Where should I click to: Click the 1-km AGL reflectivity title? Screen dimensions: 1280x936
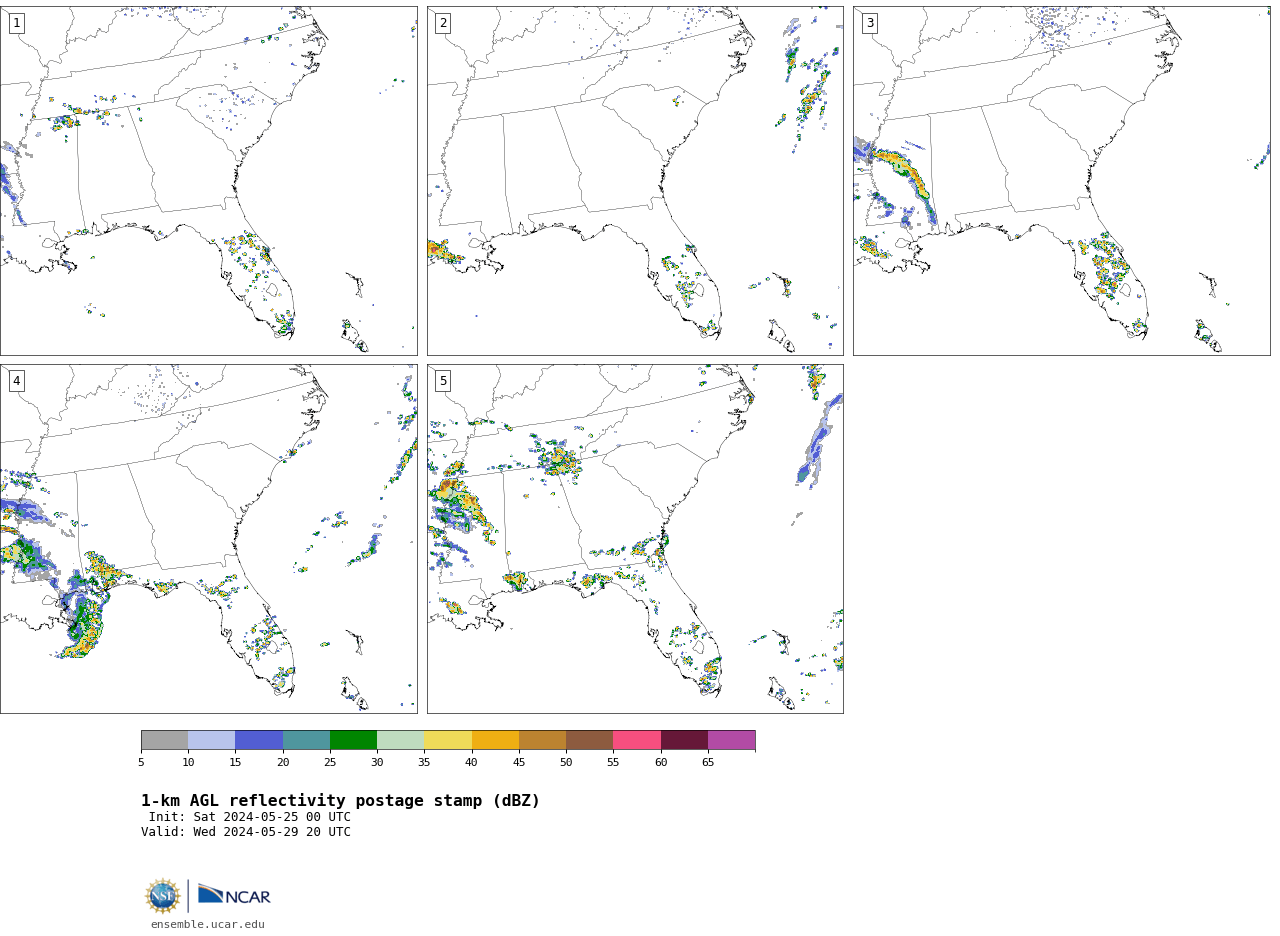[x=340, y=801]
